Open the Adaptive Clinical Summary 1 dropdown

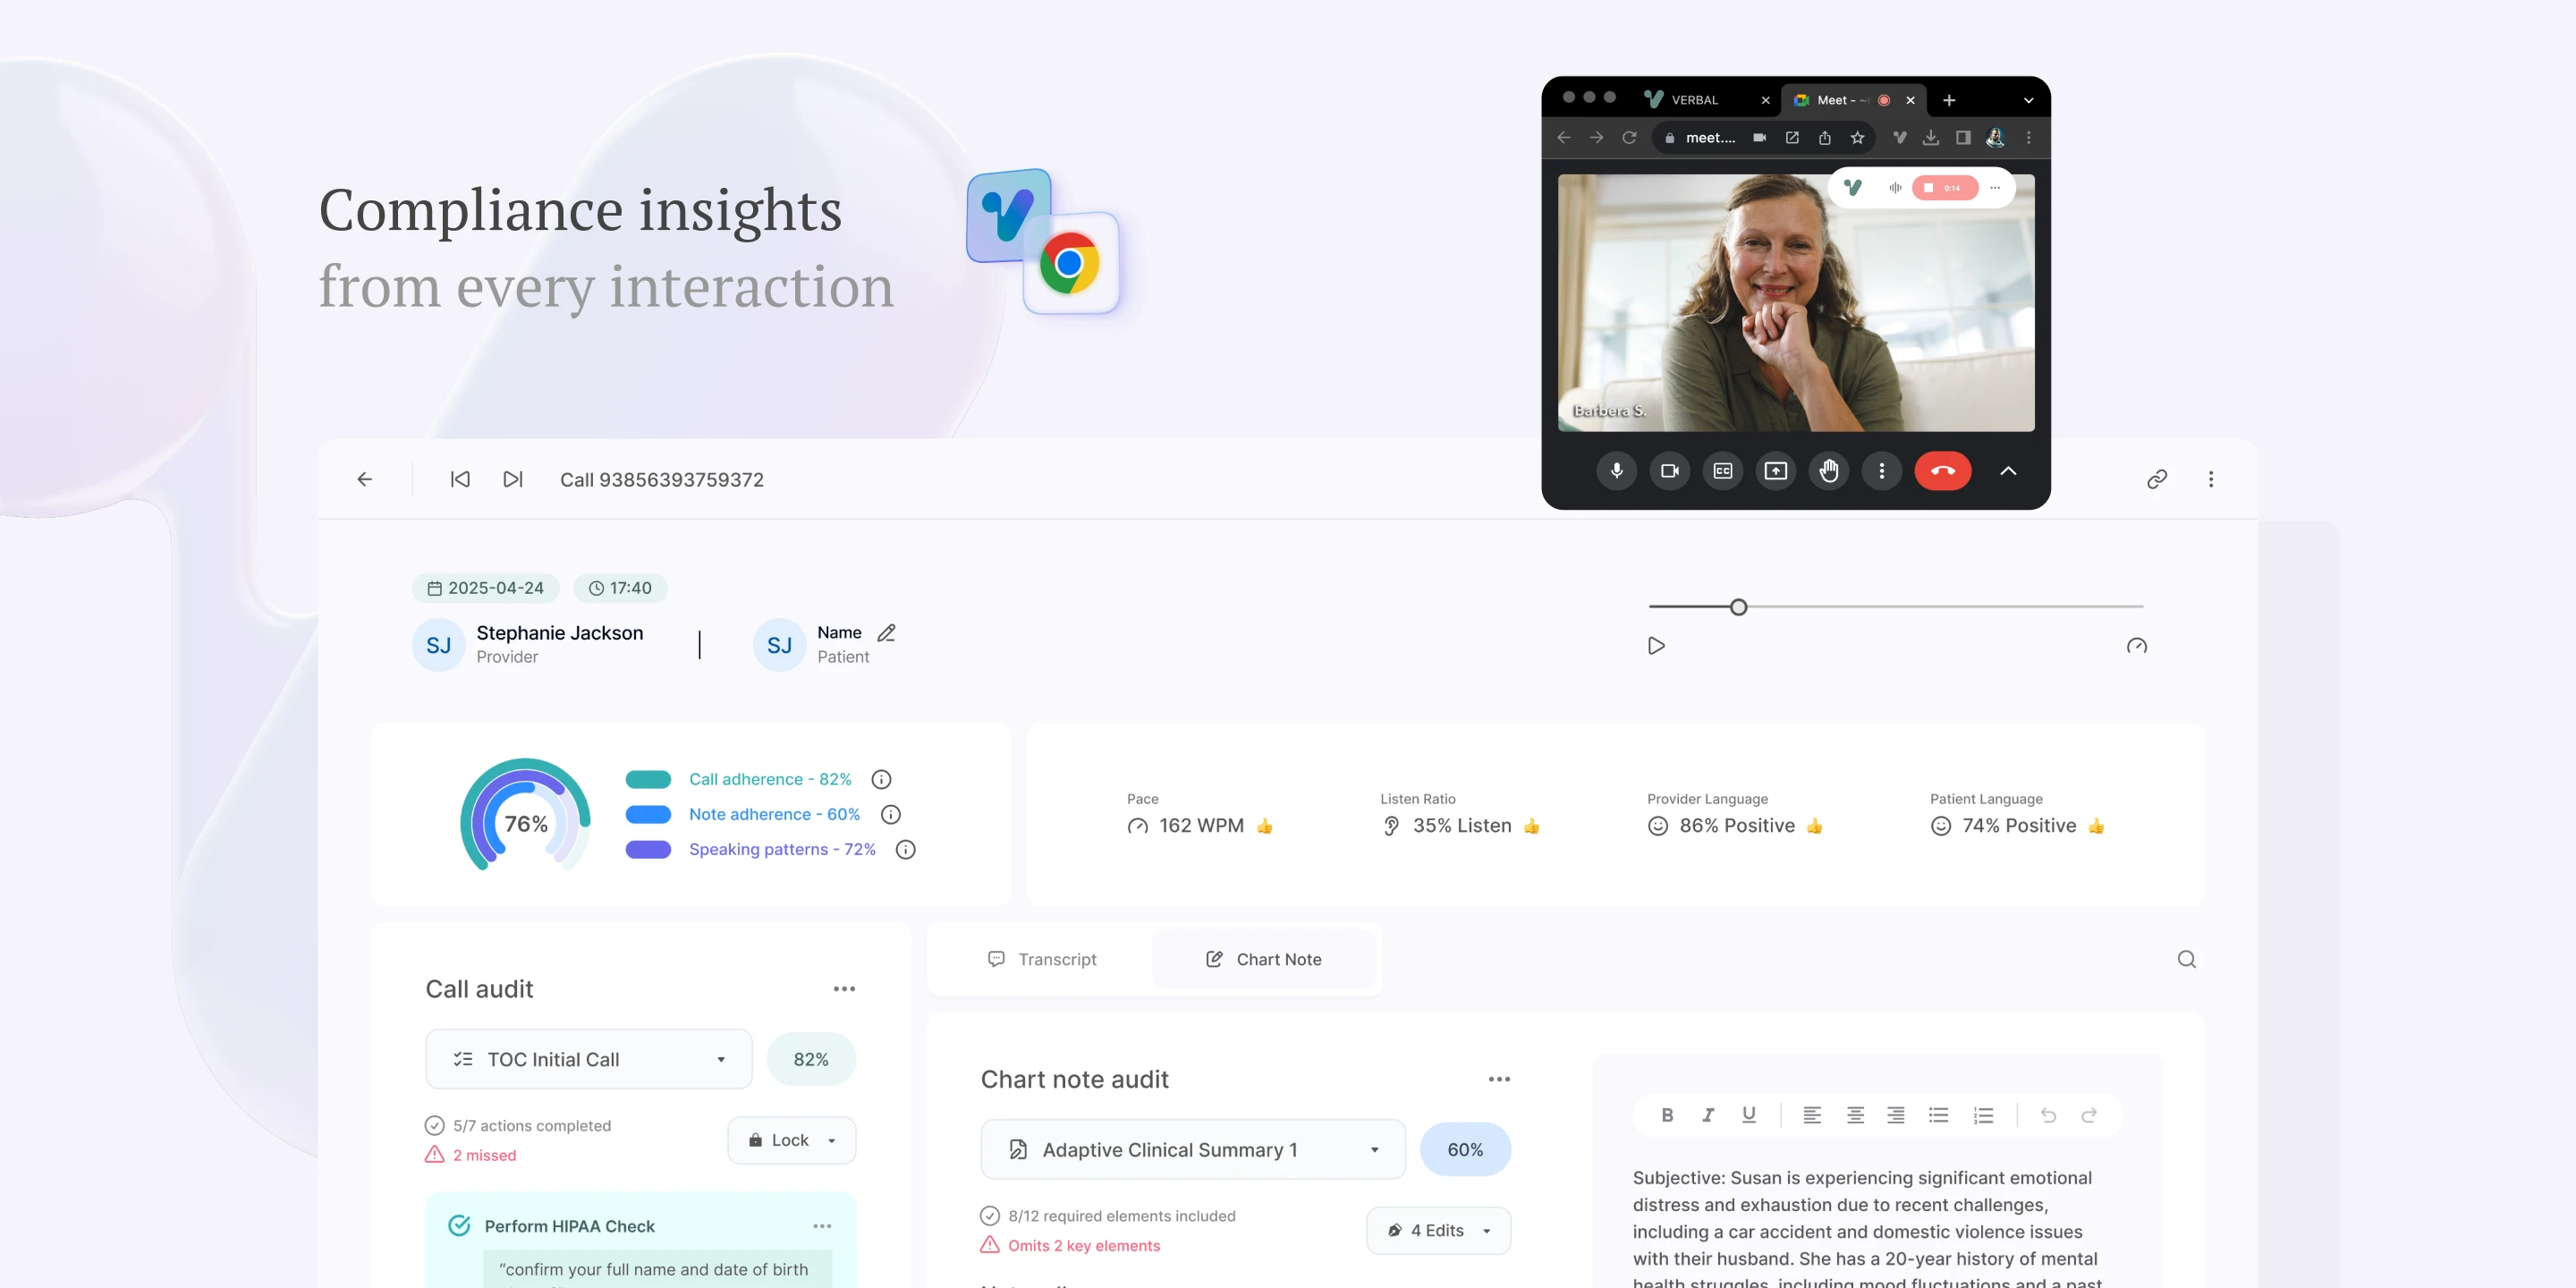tap(1192, 1150)
